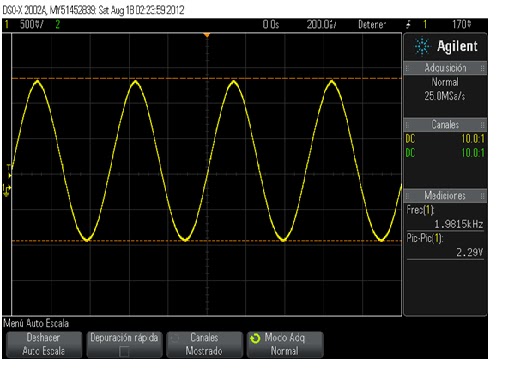
Task: Click the grip dots right of Mediciones
Action: tap(482, 196)
